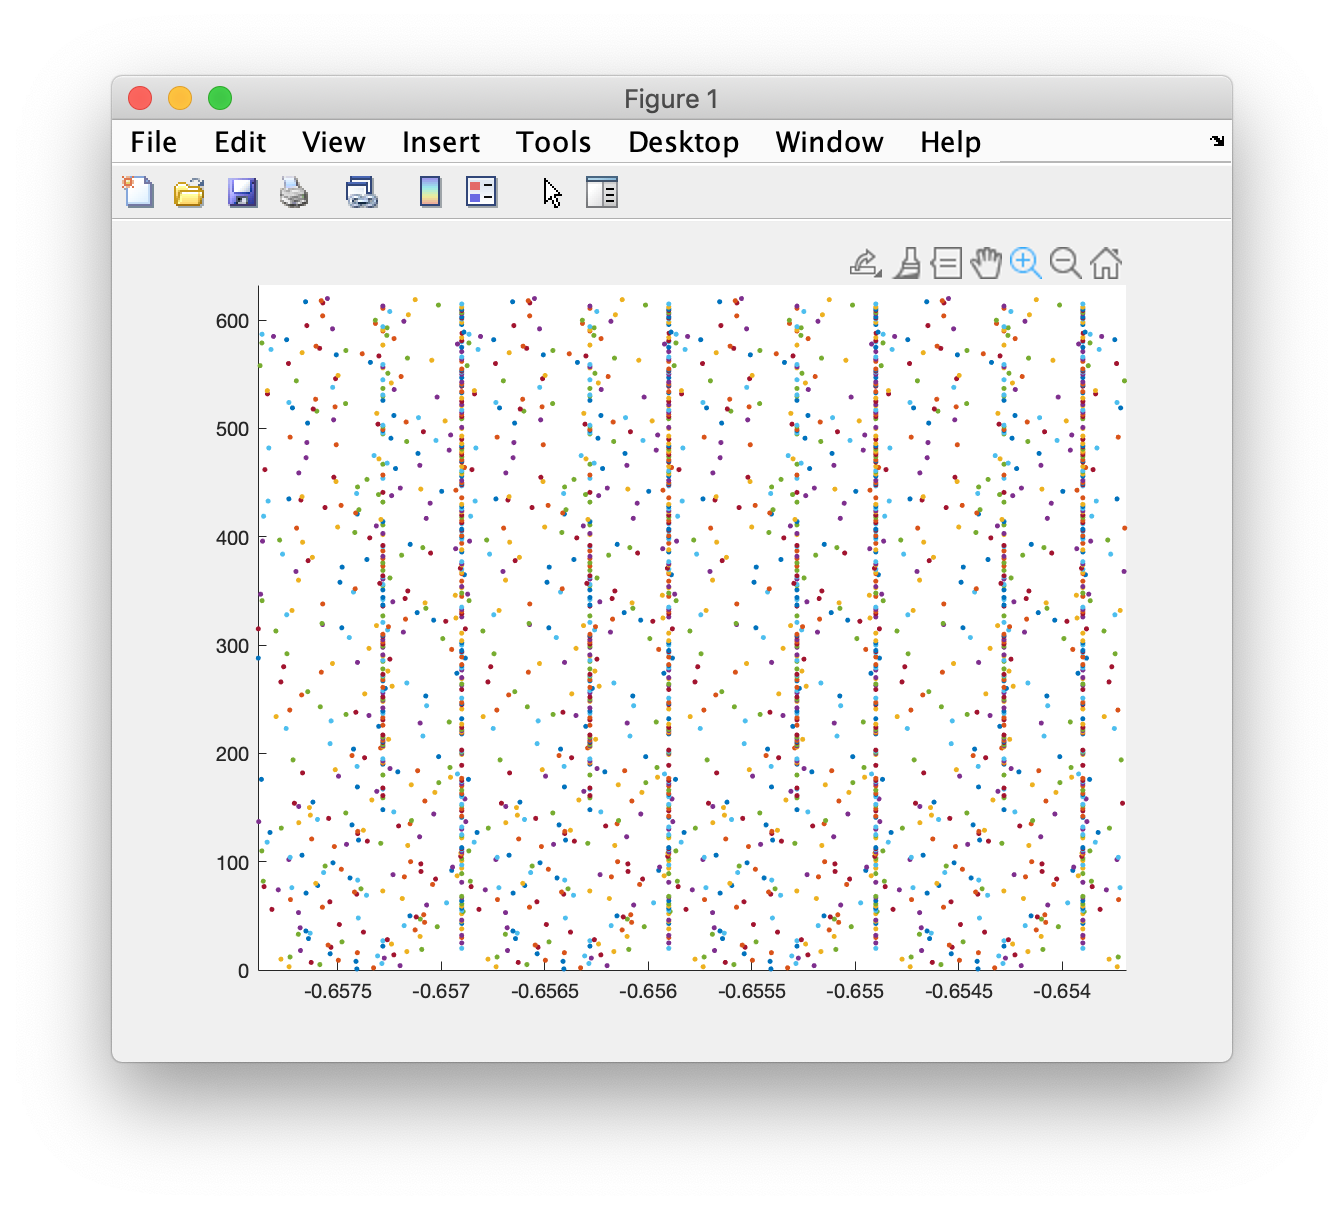The image size is (1344, 1210).
Task: Save the figure using the Save icon
Action: 241,191
